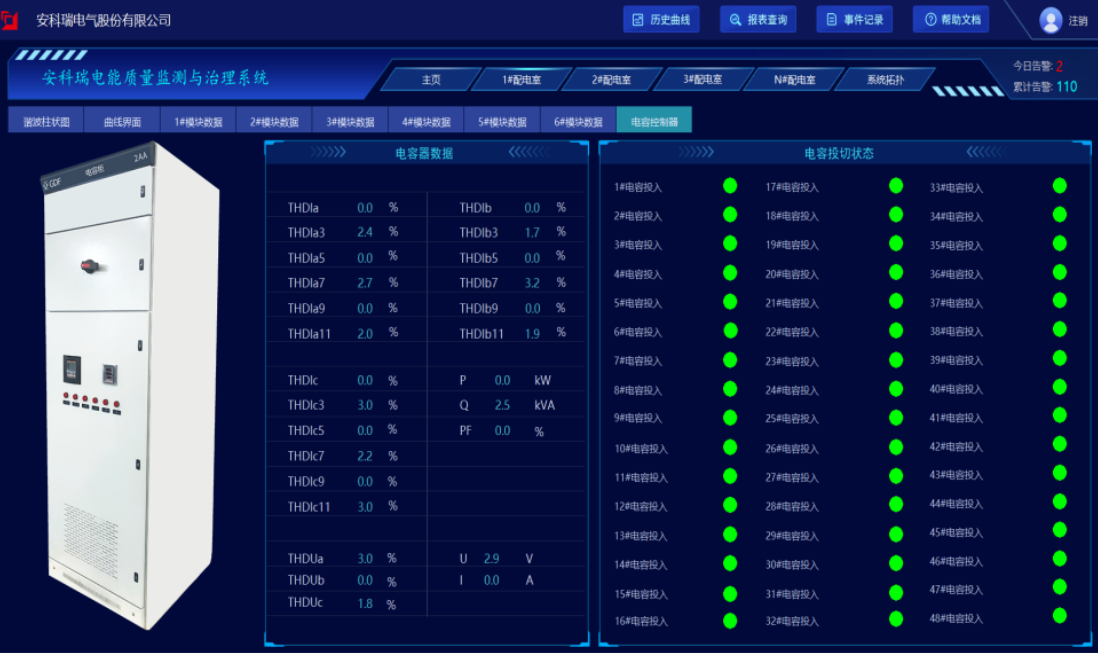Screen dimensions: 1098x653
Task: Click the 45#电容投入 label
Action: click(956, 533)
